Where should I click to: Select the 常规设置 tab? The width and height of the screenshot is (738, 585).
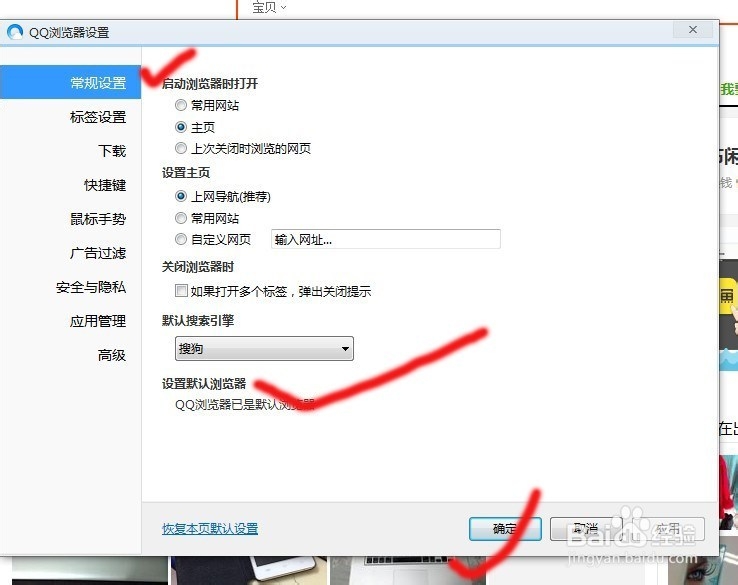pos(70,82)
